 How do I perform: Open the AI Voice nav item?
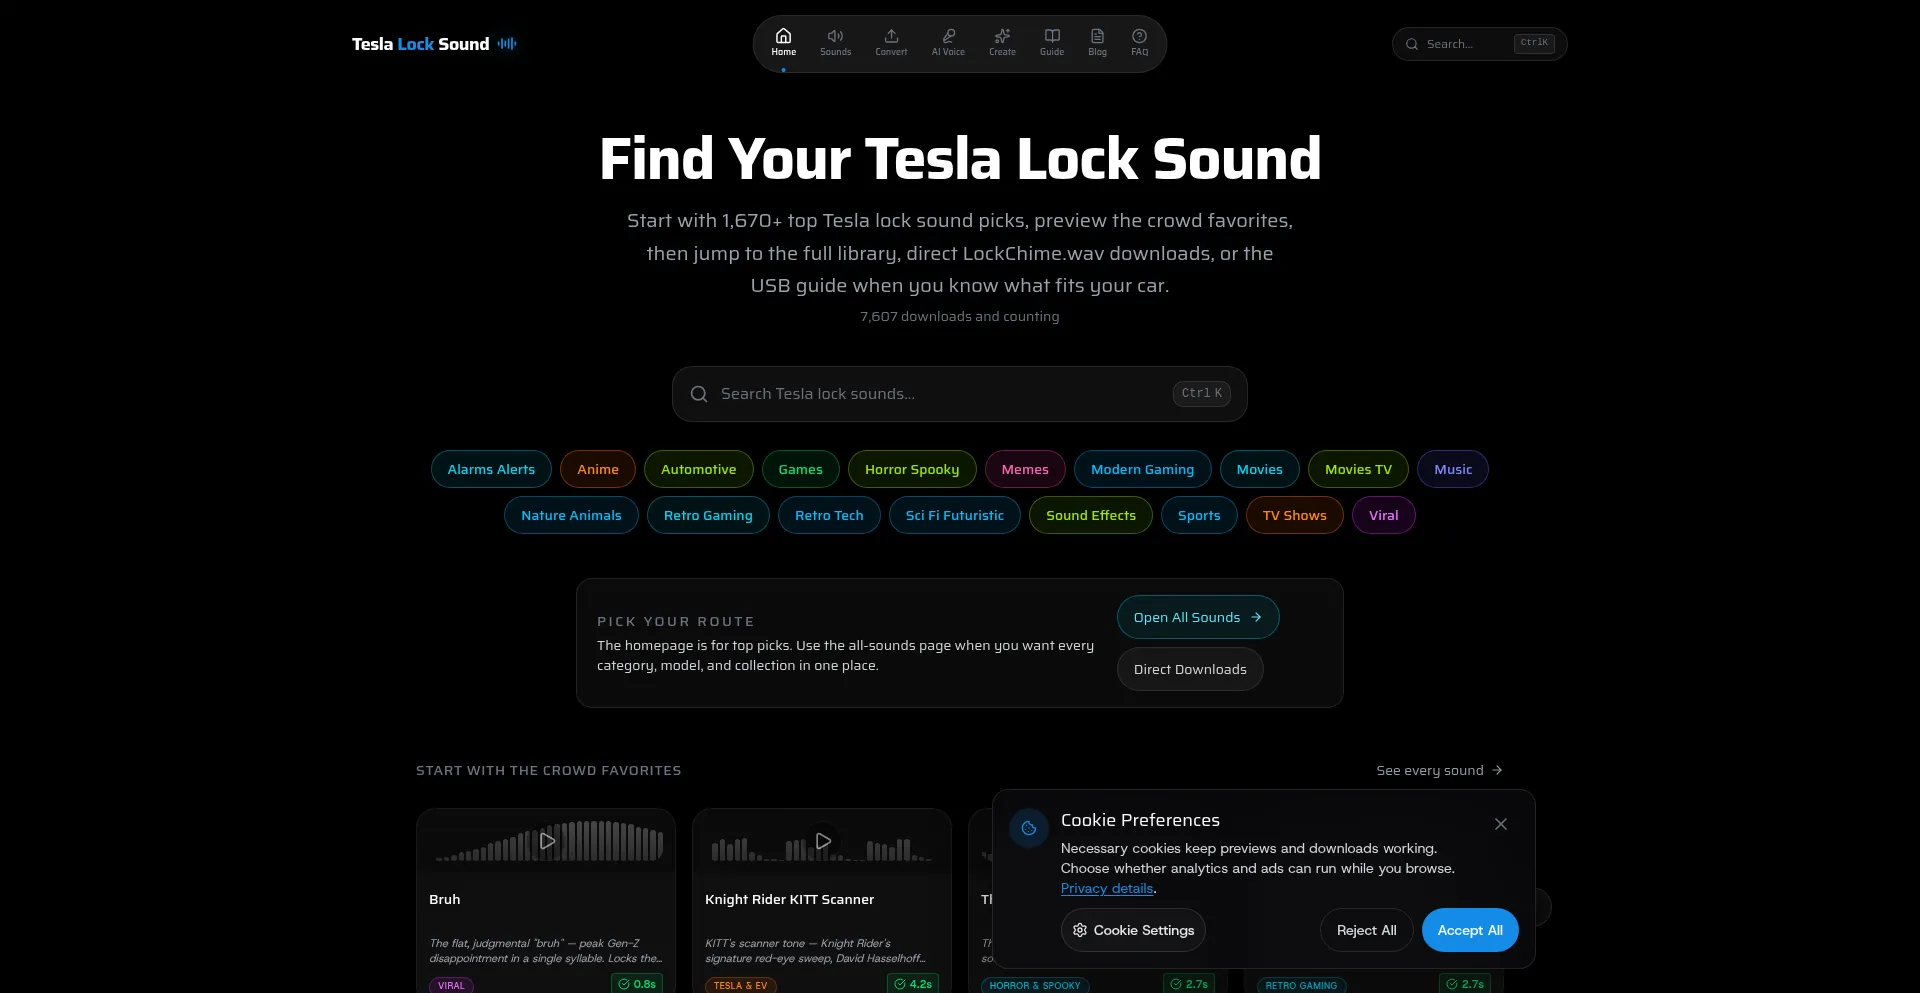click(x=948, y=43)
